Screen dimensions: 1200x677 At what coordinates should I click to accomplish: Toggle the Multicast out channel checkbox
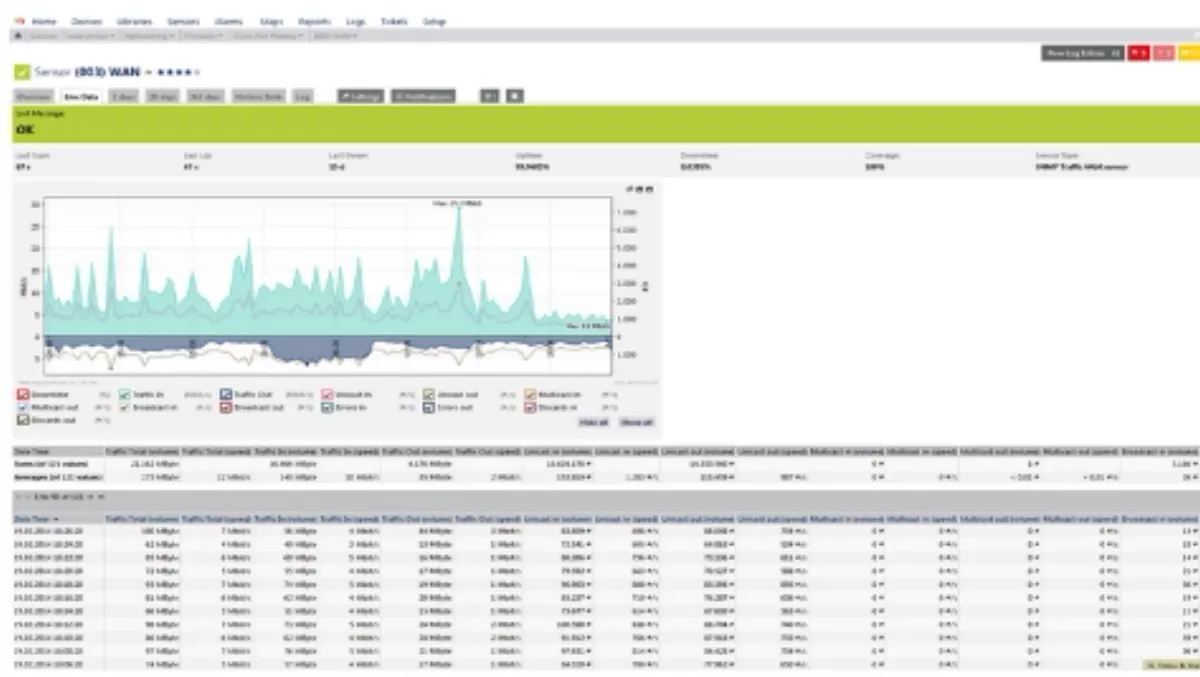pyautogui.click(x=22, y=408)
